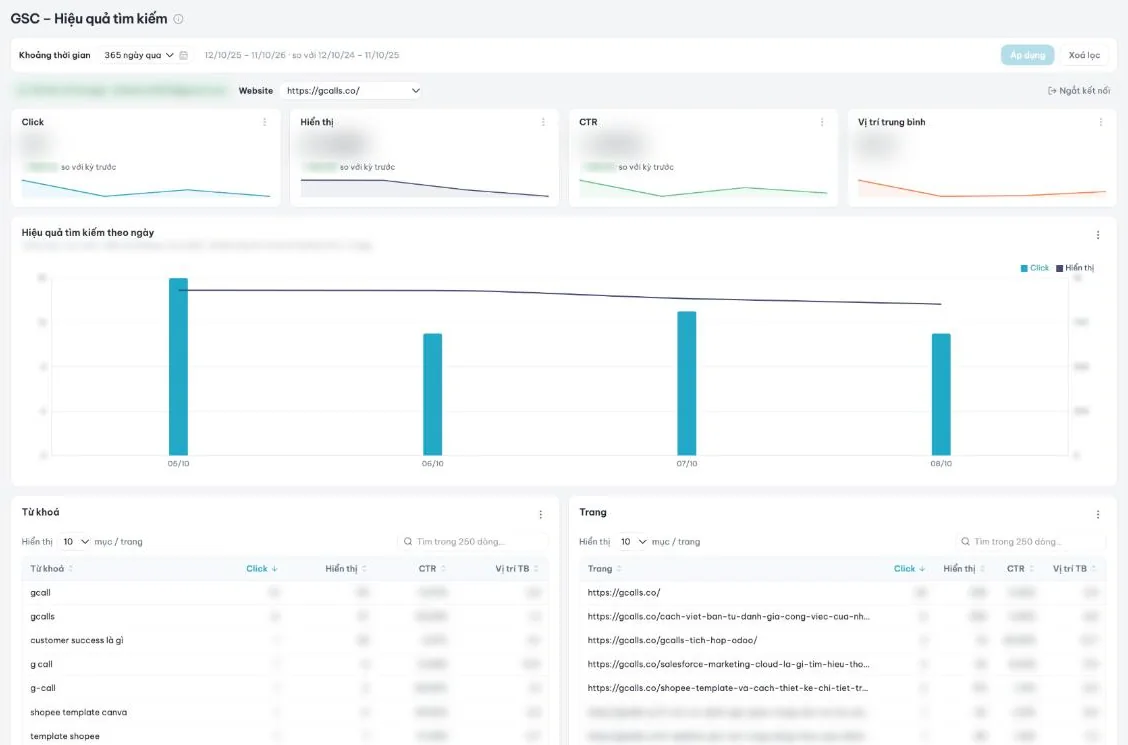The height and width of the screenshot is (745, 1128).
Task: Open the Trang table options menu
Action: [1098, 515]
